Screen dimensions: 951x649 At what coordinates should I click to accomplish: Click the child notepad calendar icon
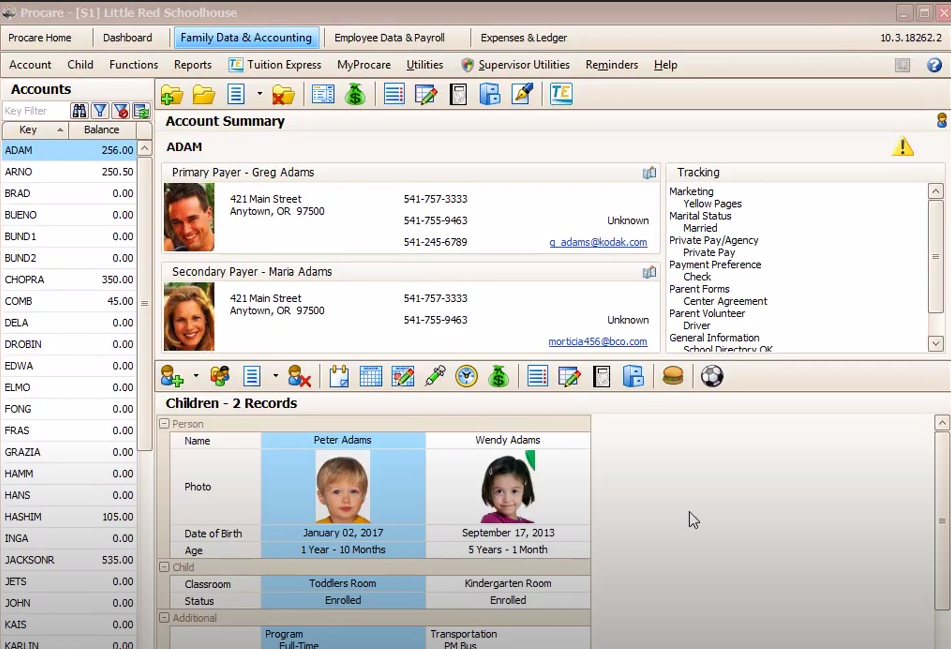point(339,377)
